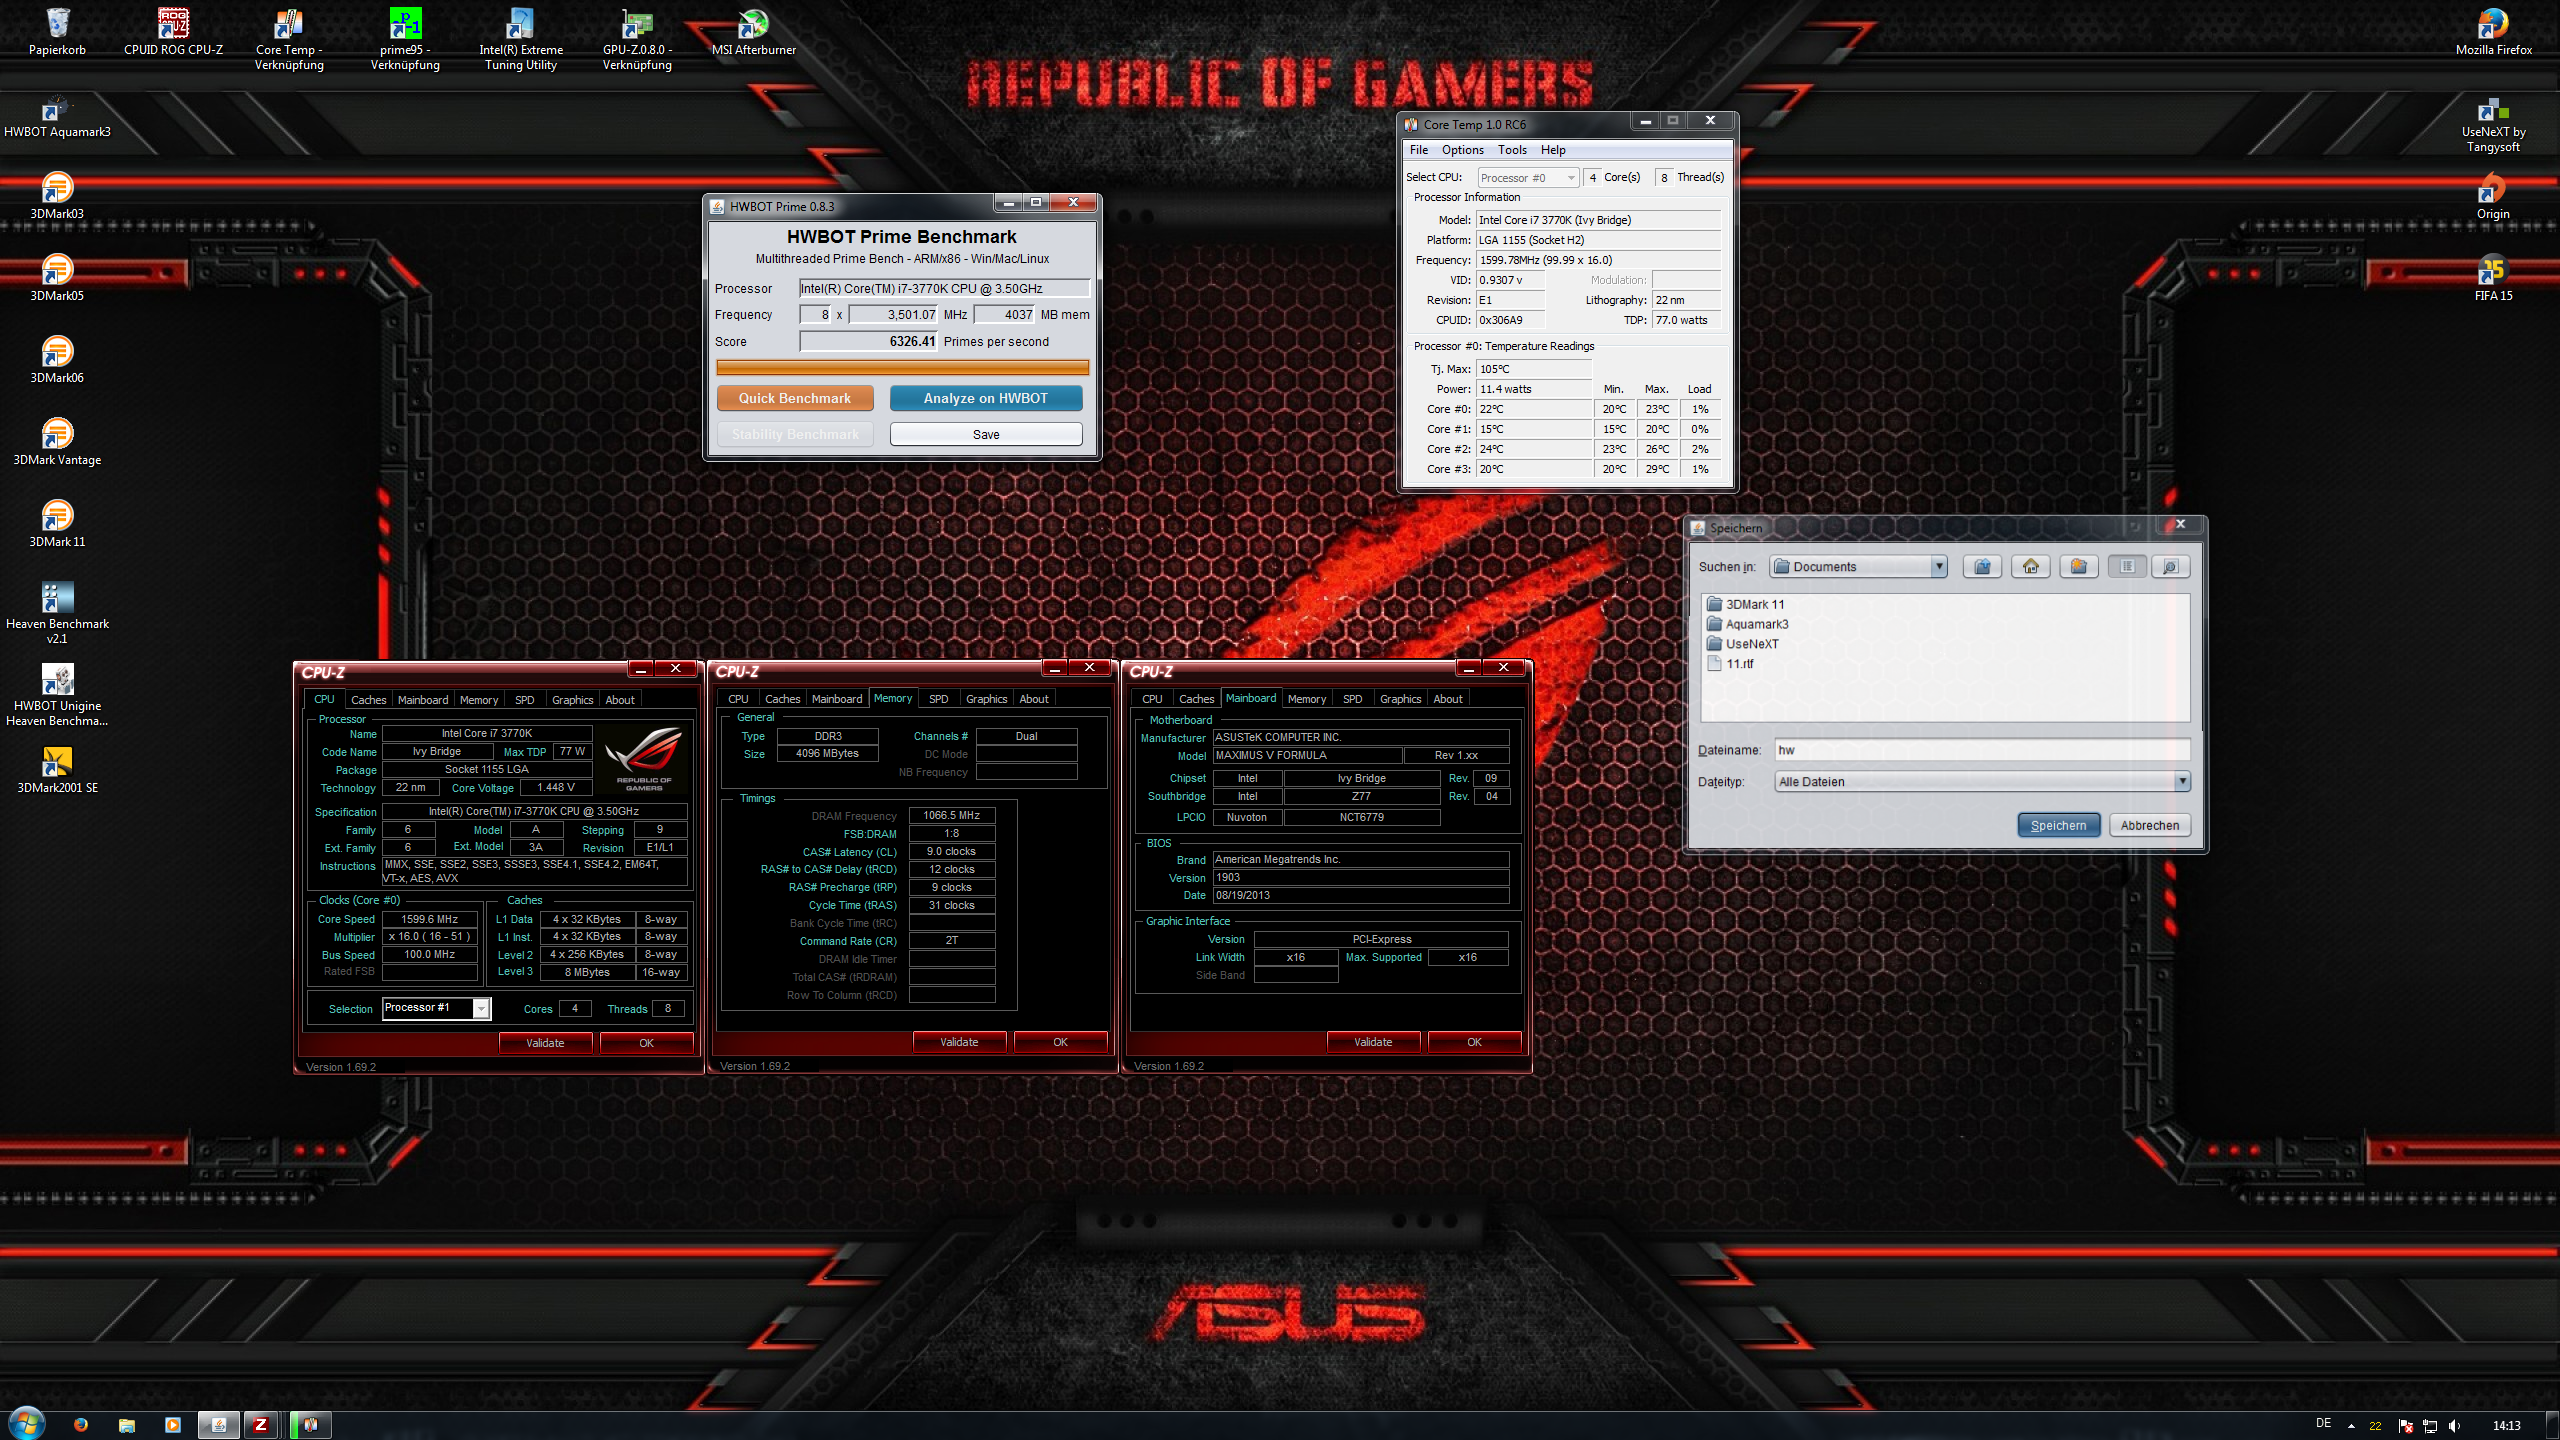Open the HWBOT Aquamark3 shortcut
This screenshot has height=1440, width=2560.
tap(57, 117)
